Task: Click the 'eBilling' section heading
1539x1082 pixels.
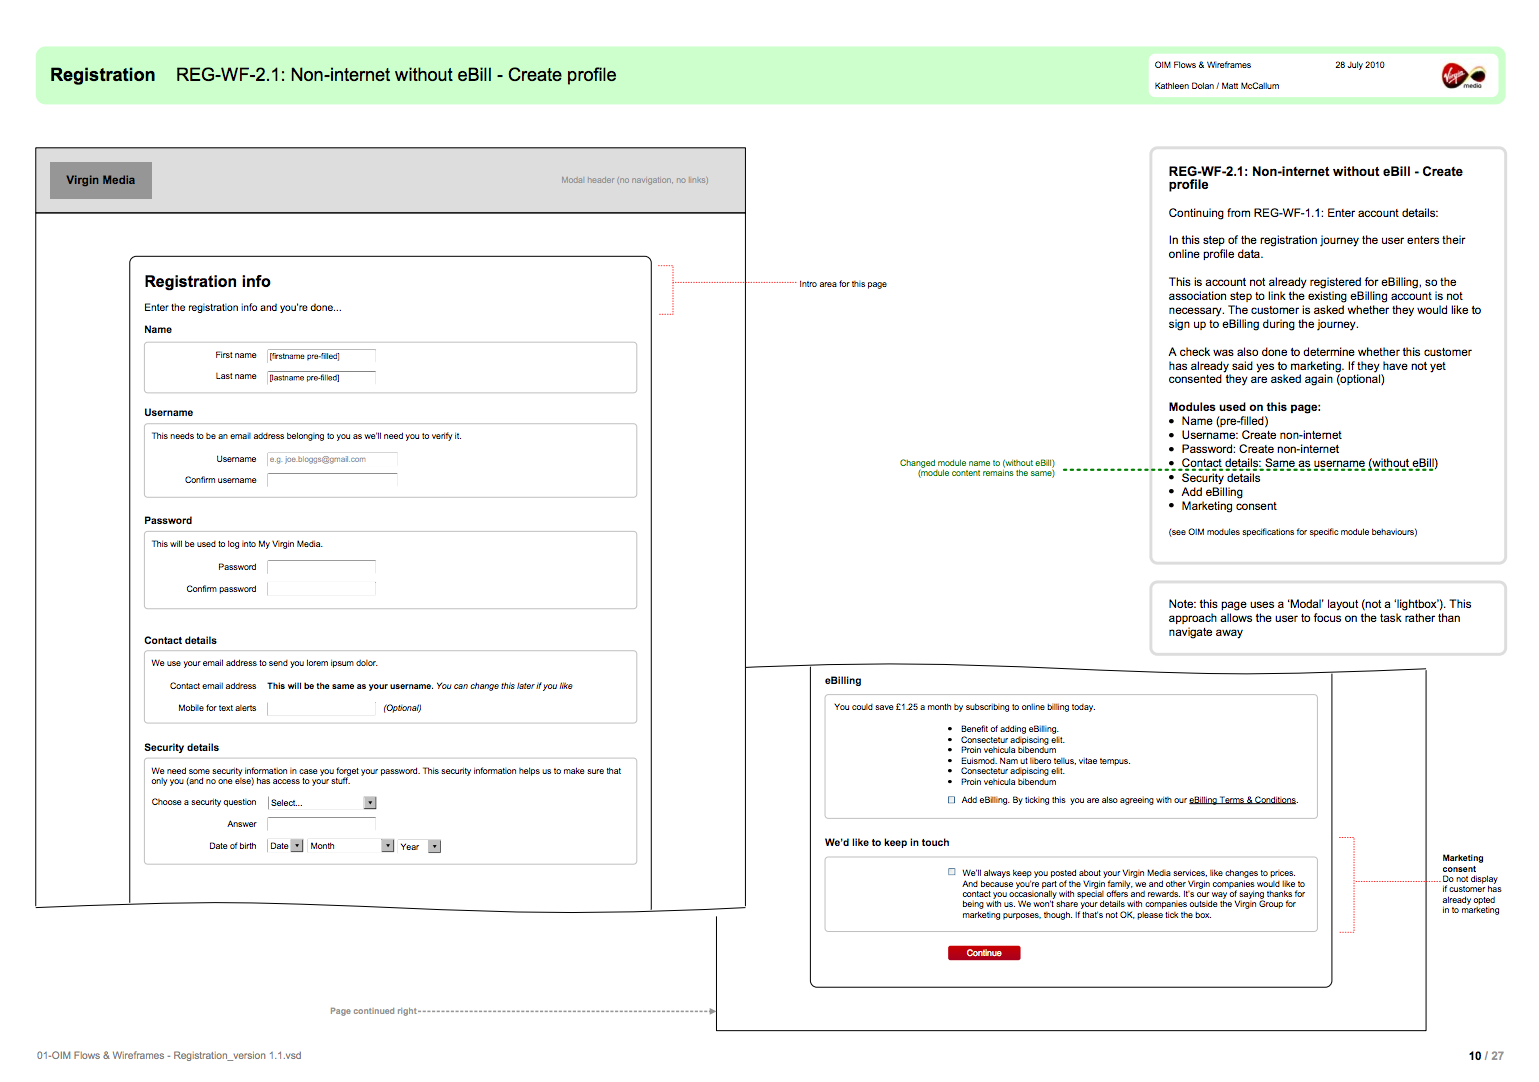Action: point(843,681)
